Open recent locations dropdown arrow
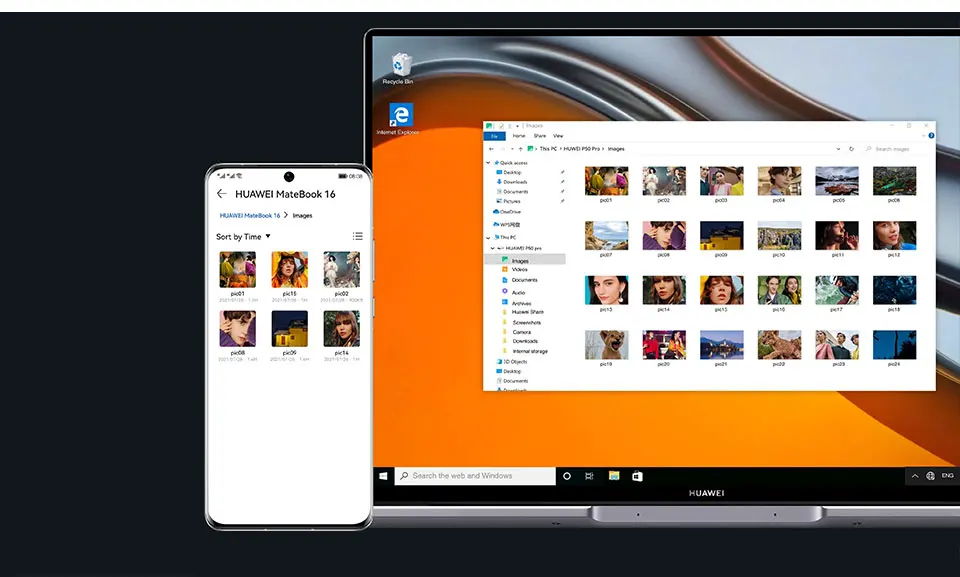960x577 pixels. [x=512, y=149]
